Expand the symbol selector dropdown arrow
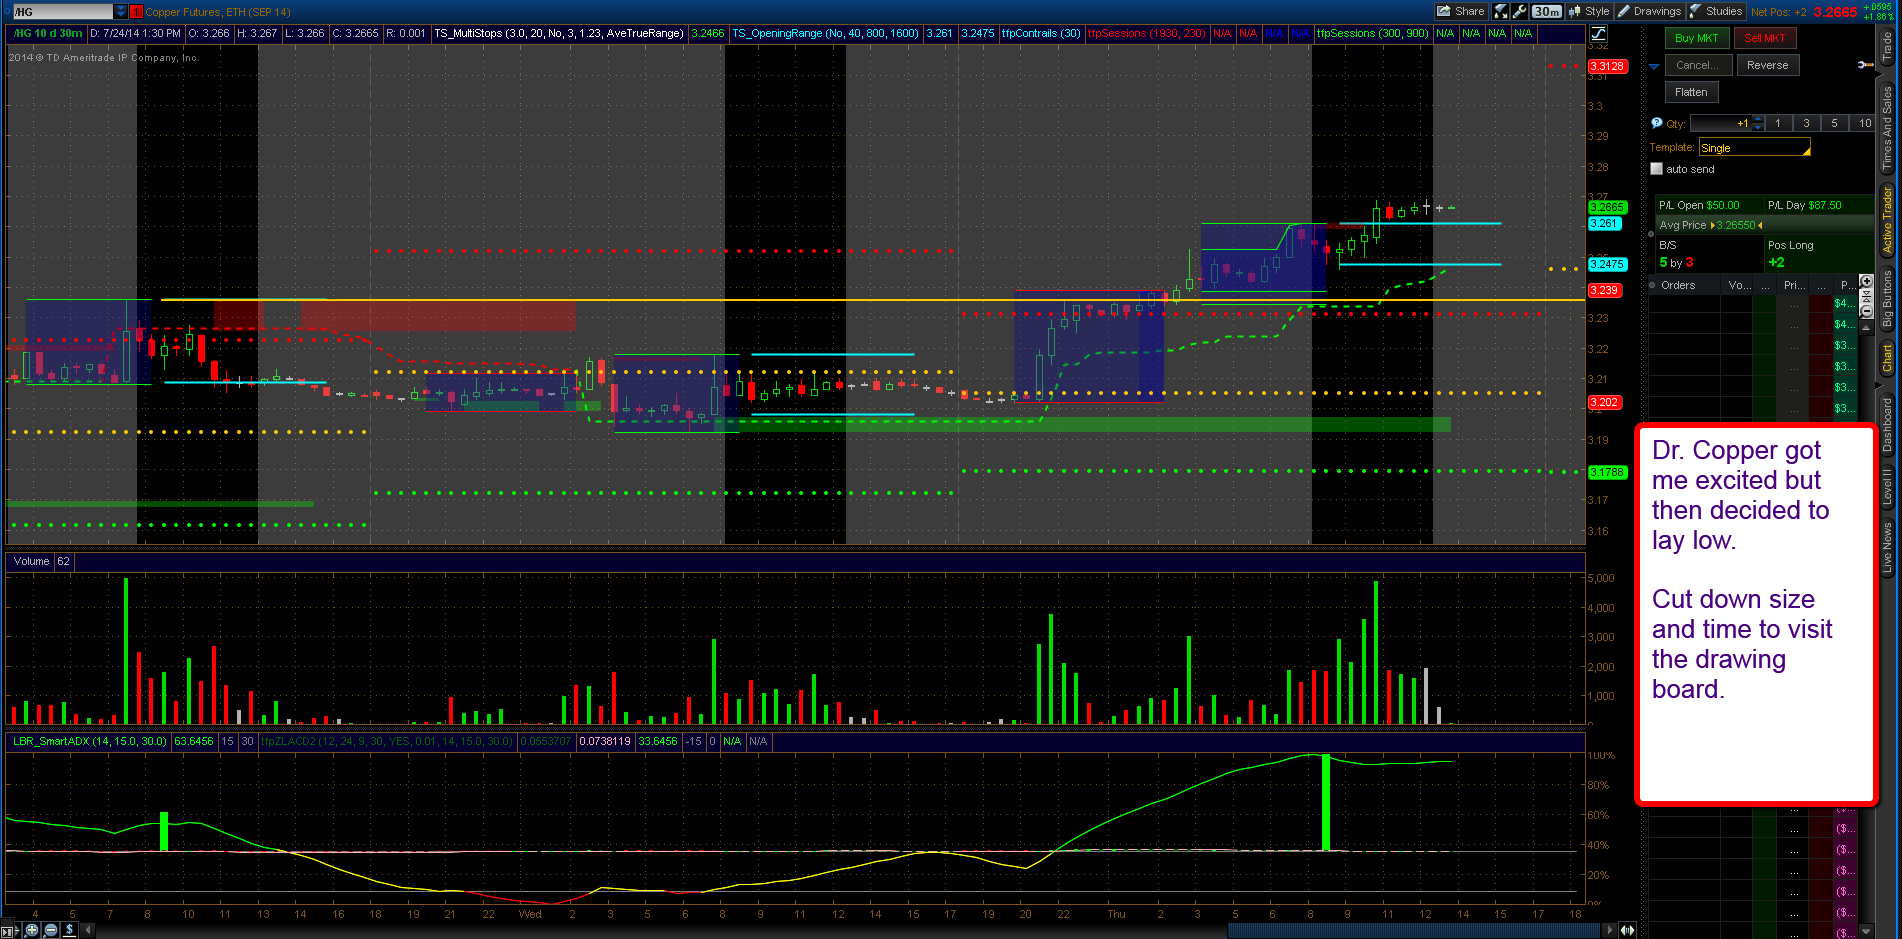This screenshot has width=1902, height=939. click(121, 11)
